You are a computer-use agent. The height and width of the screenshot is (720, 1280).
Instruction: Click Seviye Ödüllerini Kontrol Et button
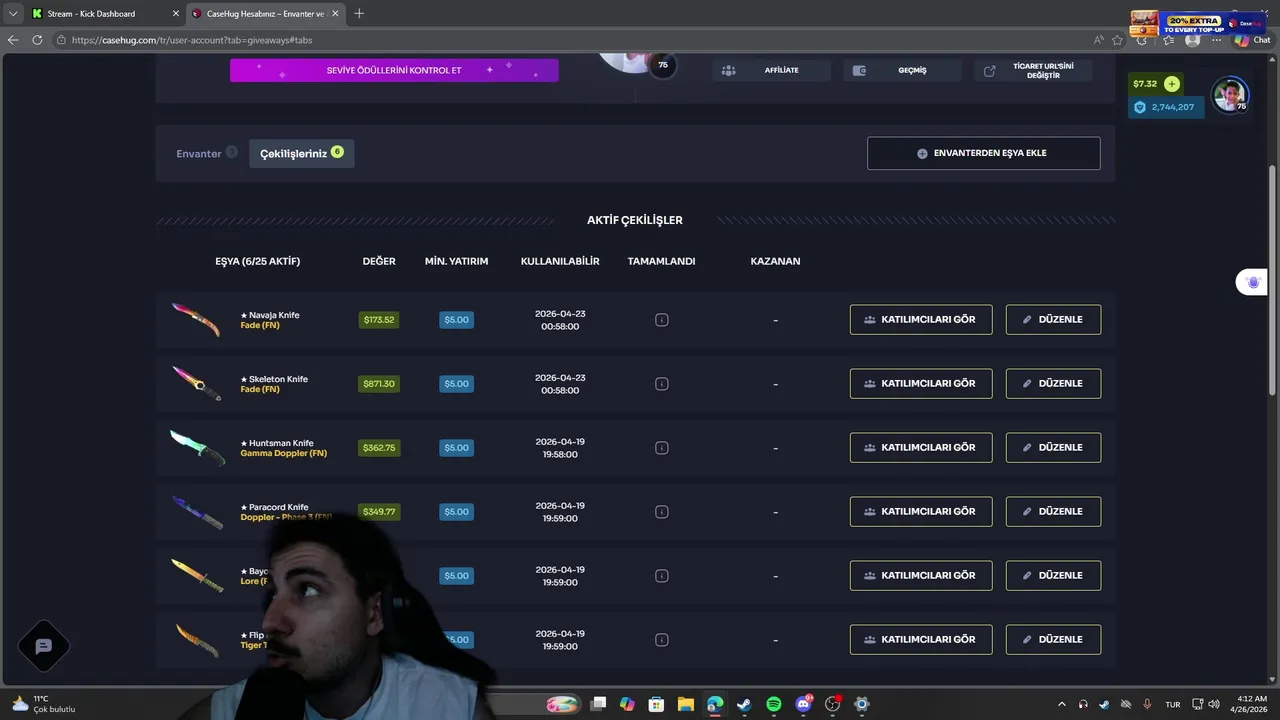pos(394,70)
